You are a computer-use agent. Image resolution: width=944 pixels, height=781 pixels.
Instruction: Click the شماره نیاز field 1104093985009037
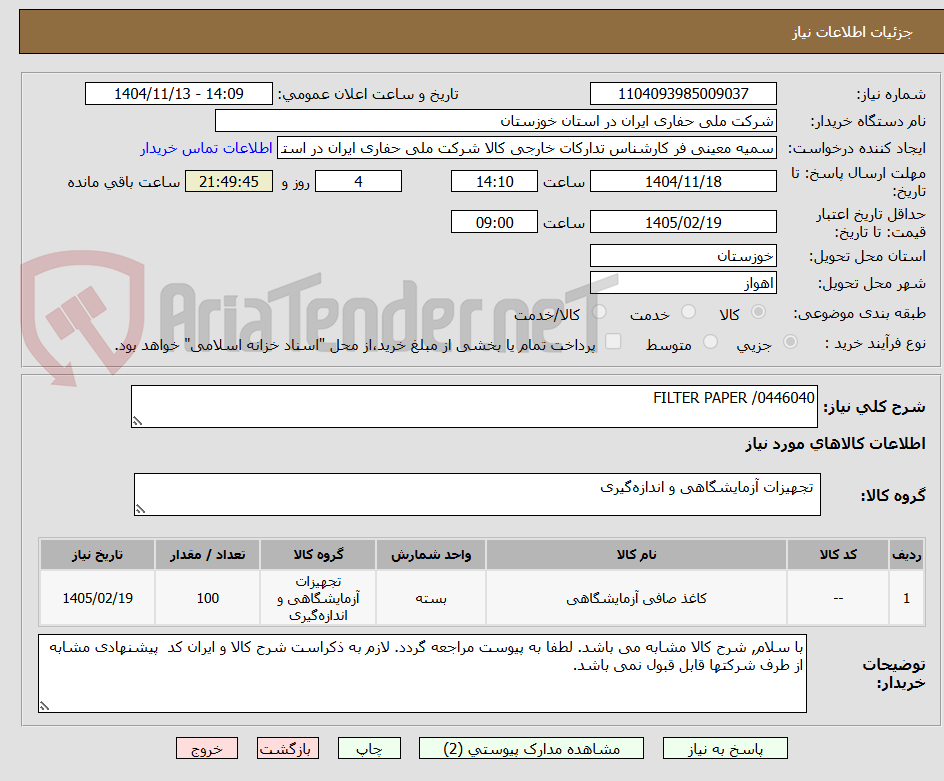[683, 94]
